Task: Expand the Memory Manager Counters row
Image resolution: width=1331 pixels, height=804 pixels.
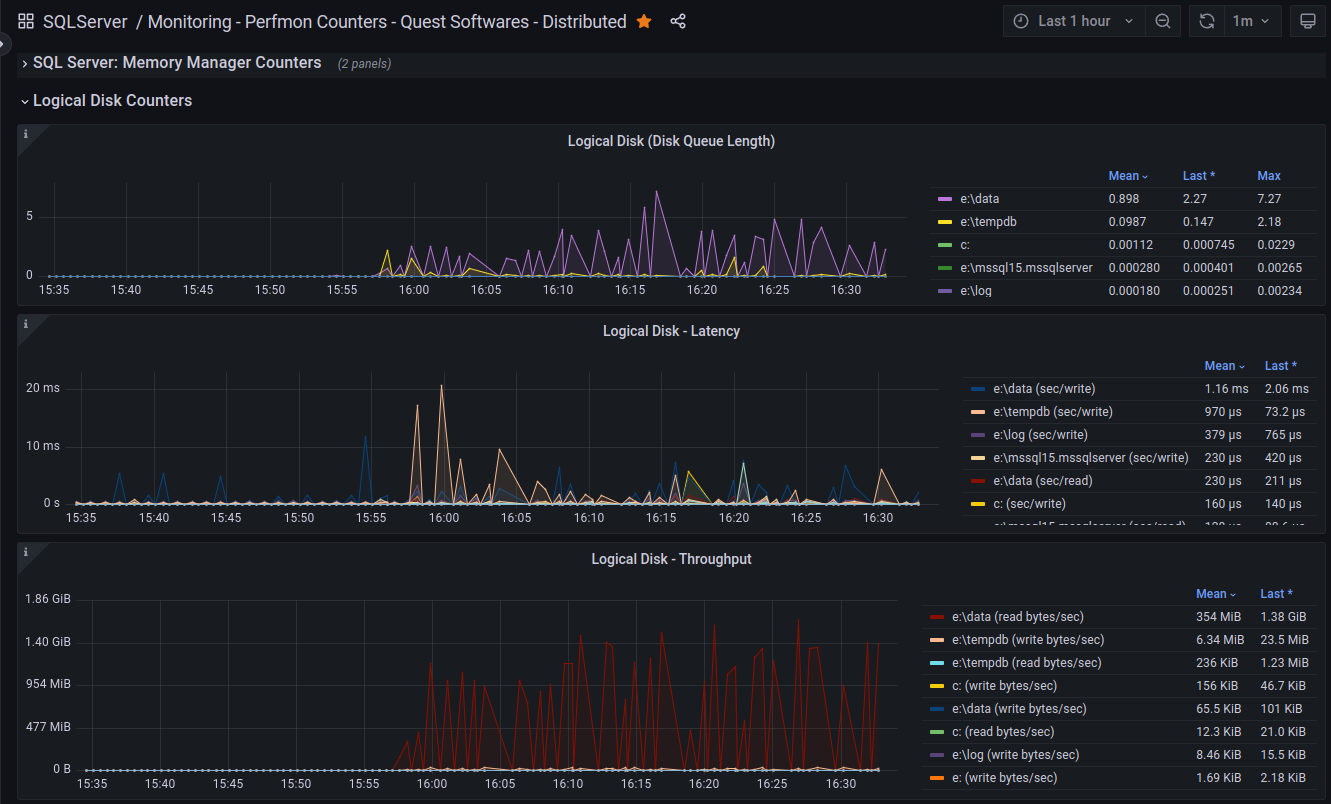Action: pyautogui.click(x=176, y=62)
